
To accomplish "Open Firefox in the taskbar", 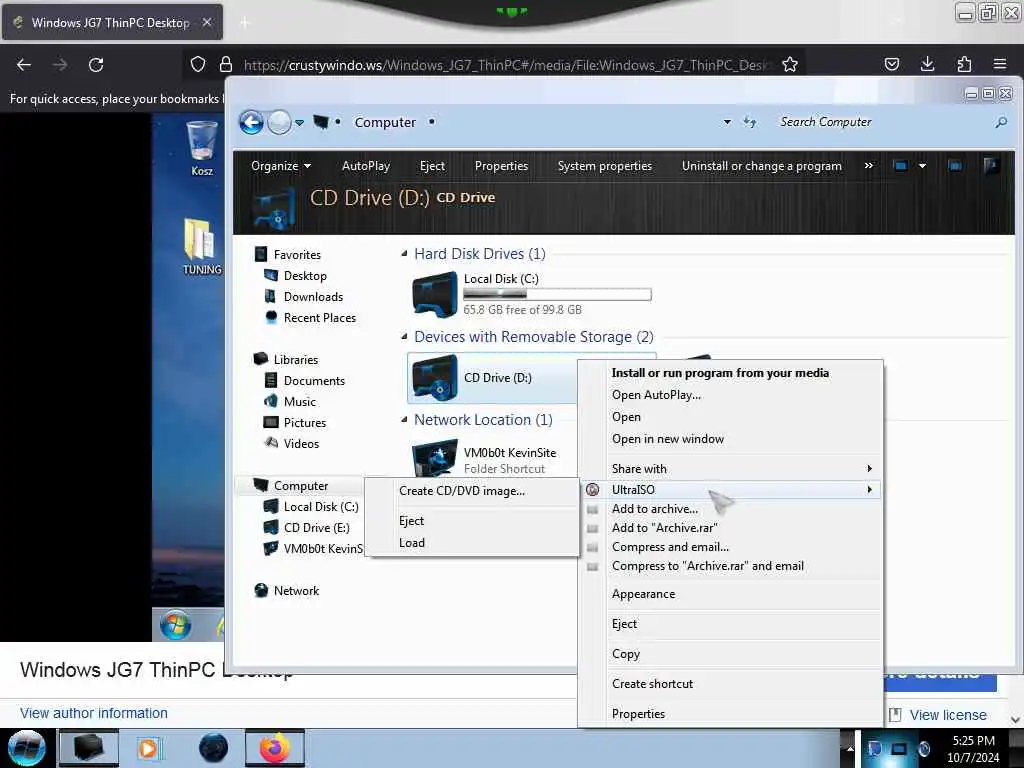I will [275, 748].
